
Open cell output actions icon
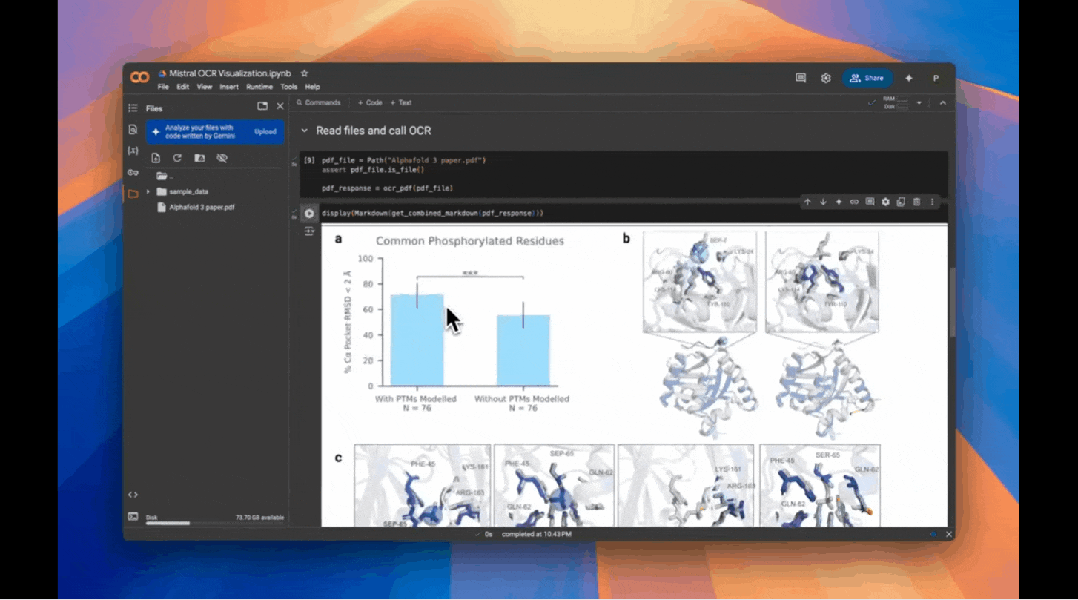tap(309, 232)
